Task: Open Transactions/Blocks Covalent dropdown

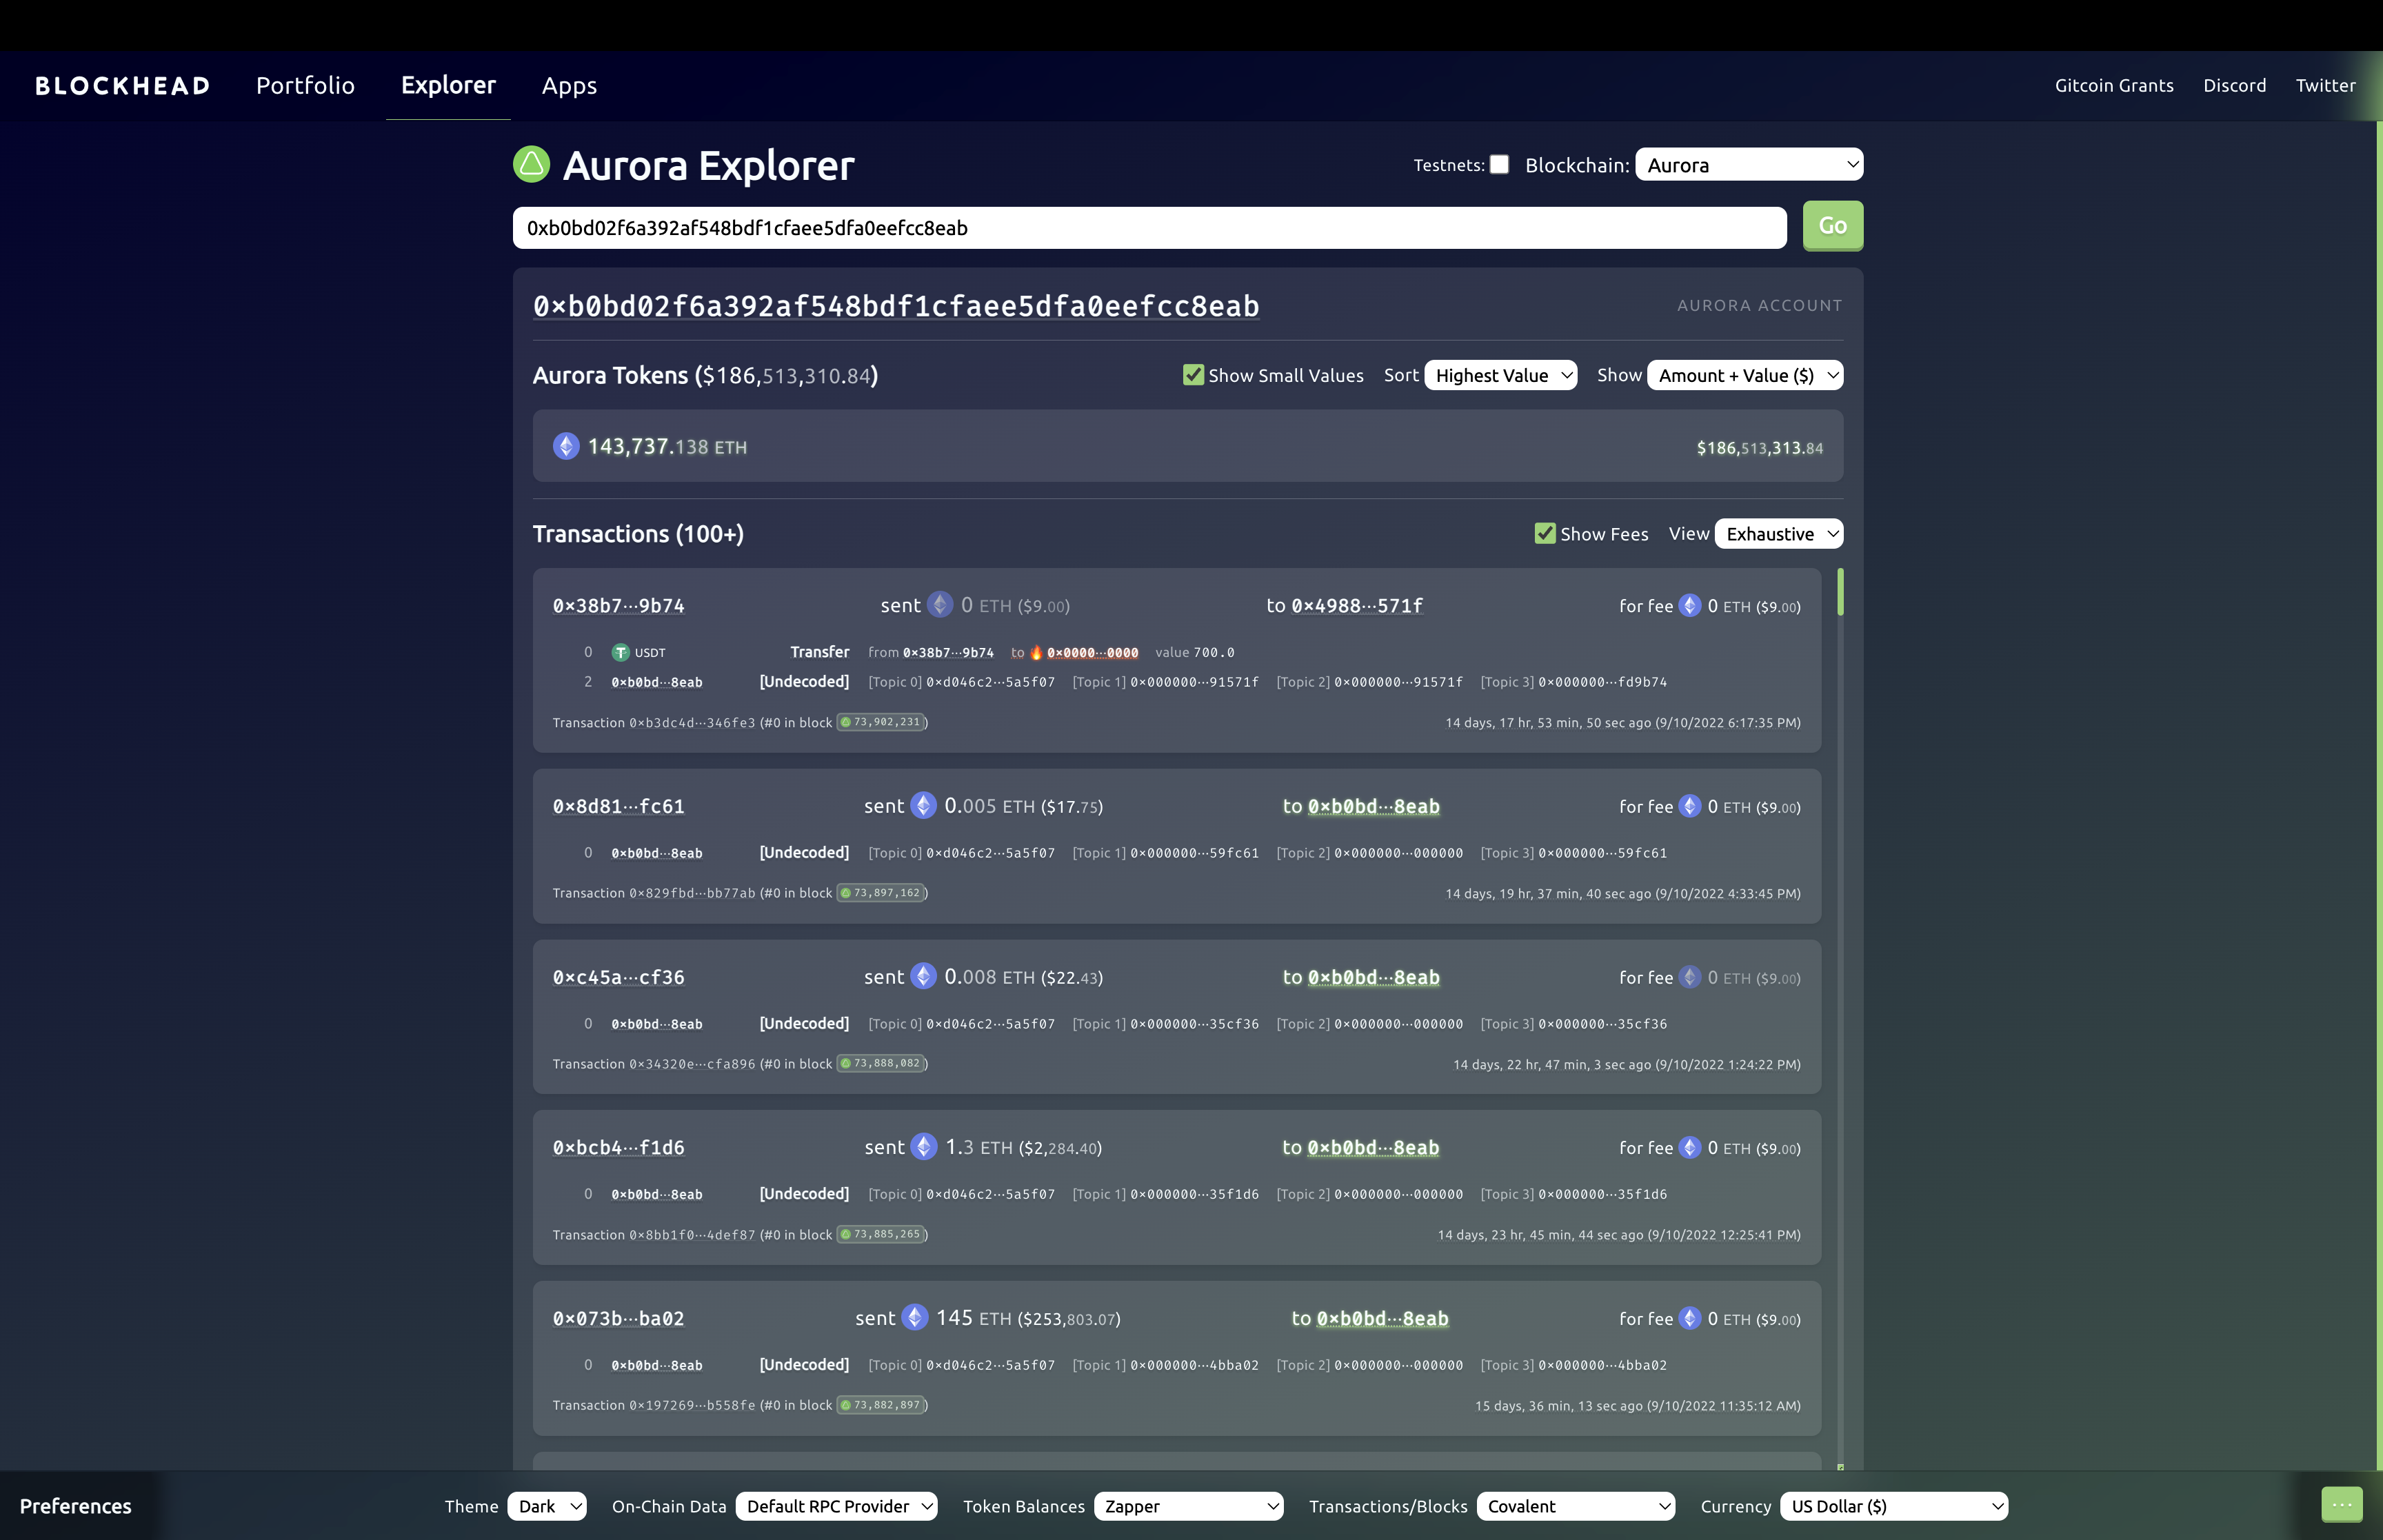Action: click(x=1576, y=1506)
